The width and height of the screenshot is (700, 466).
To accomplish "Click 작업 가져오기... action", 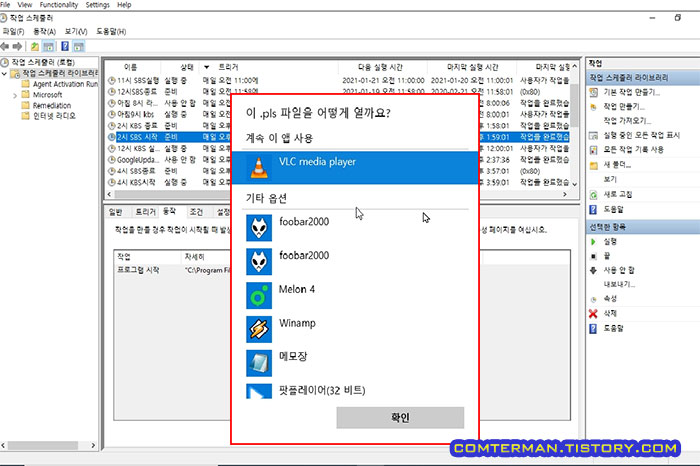I will pyautogui.click(x=627, y=121).
